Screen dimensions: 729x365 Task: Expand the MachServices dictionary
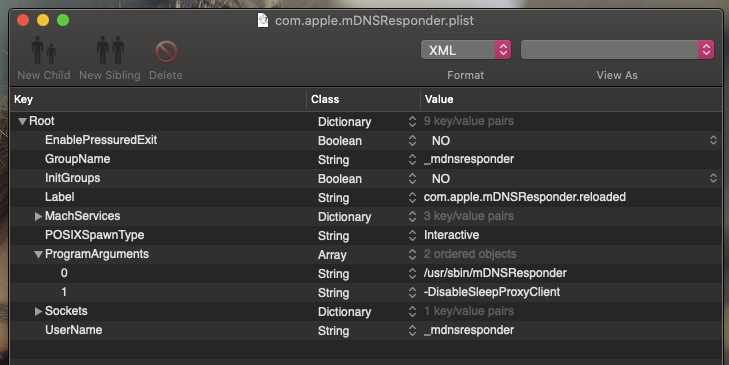[38, 217]
